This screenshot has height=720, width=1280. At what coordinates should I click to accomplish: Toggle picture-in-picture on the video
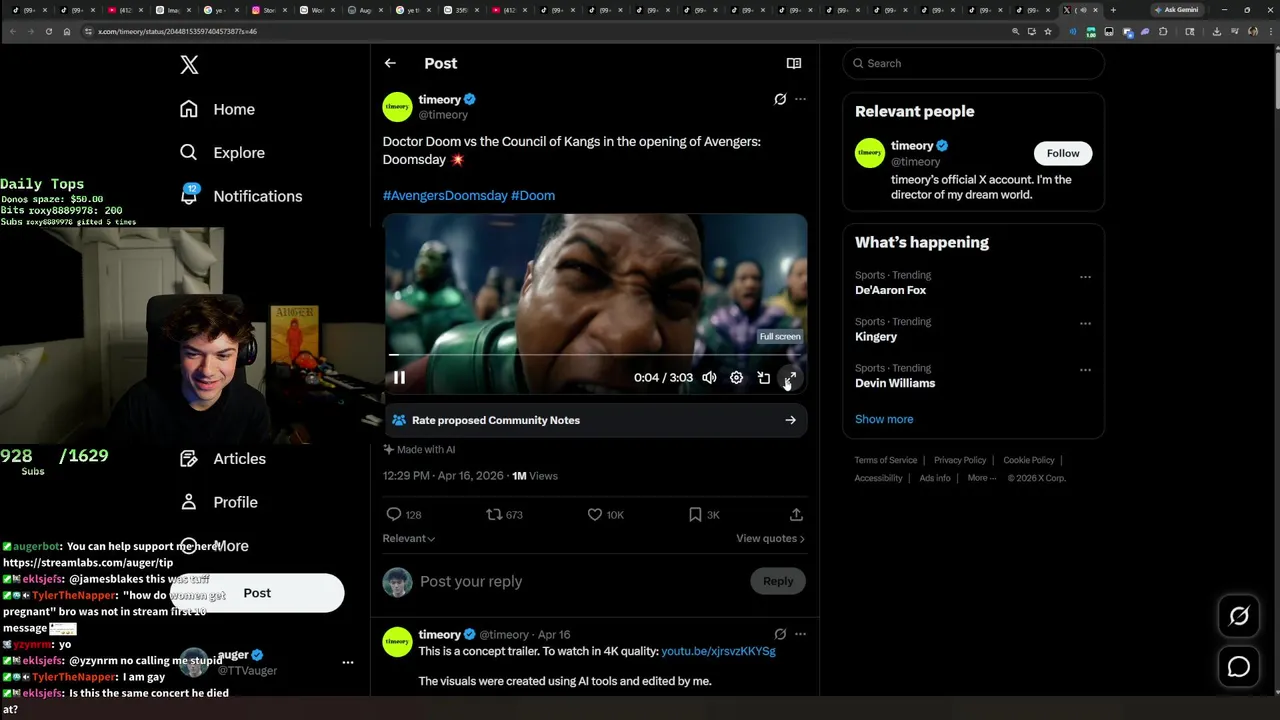coord(763,377)
